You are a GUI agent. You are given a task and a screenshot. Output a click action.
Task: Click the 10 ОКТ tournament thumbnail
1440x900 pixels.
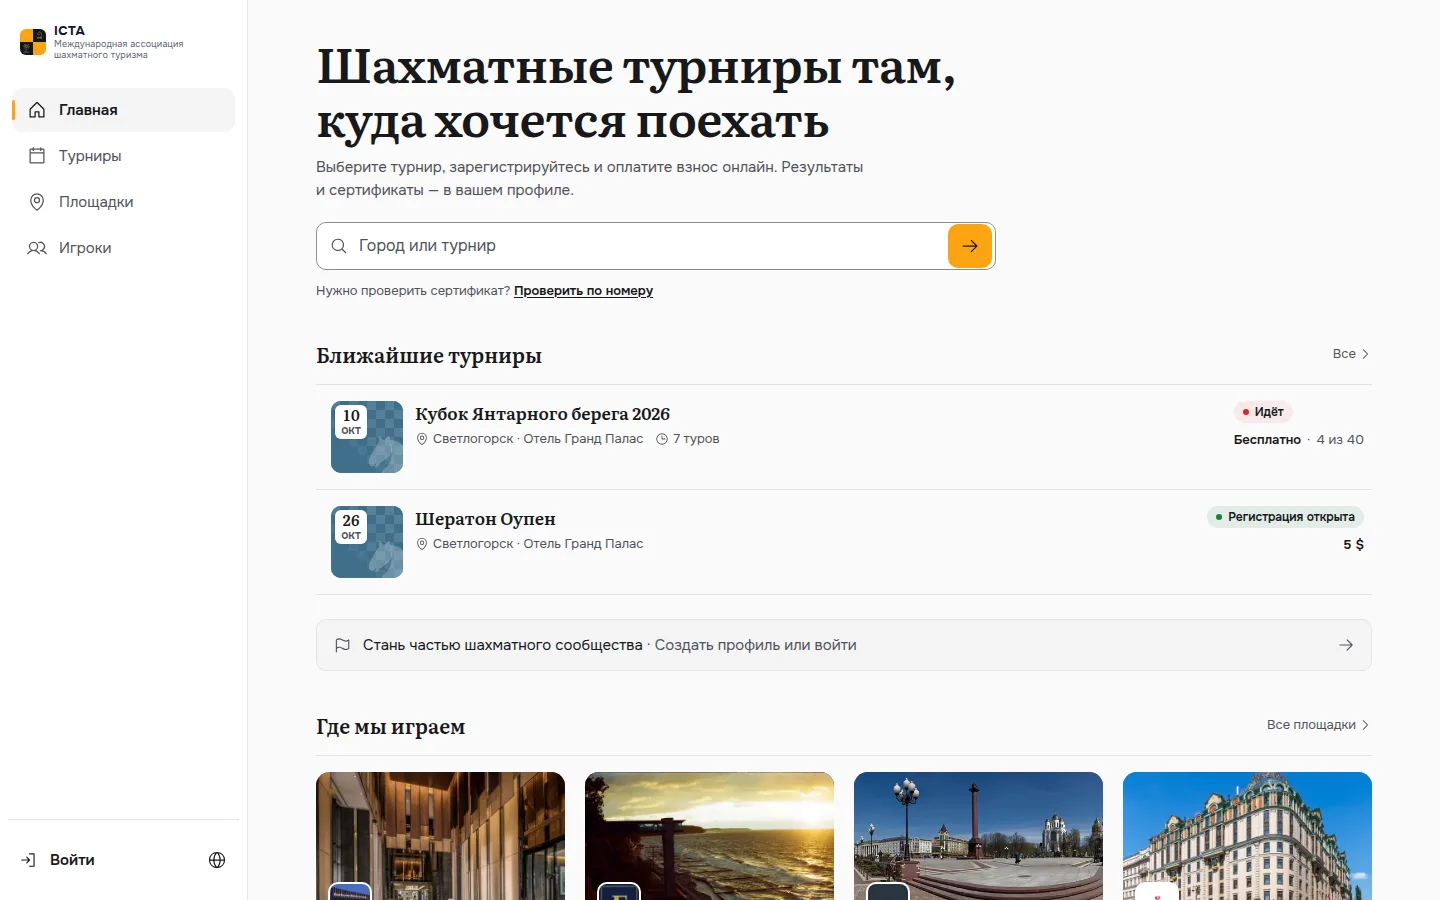[367, 437]
